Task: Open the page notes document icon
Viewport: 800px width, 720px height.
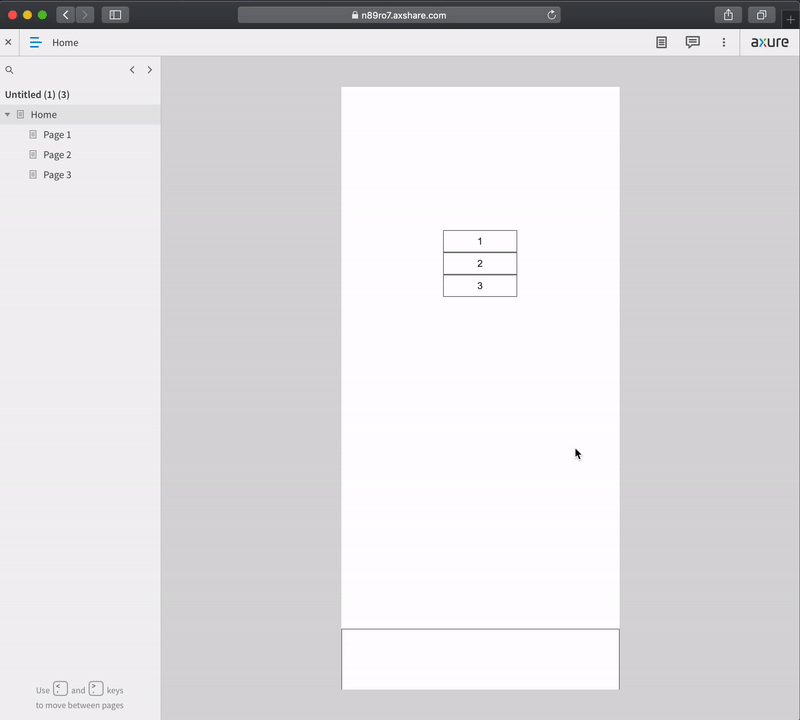Action: point(661,42)
